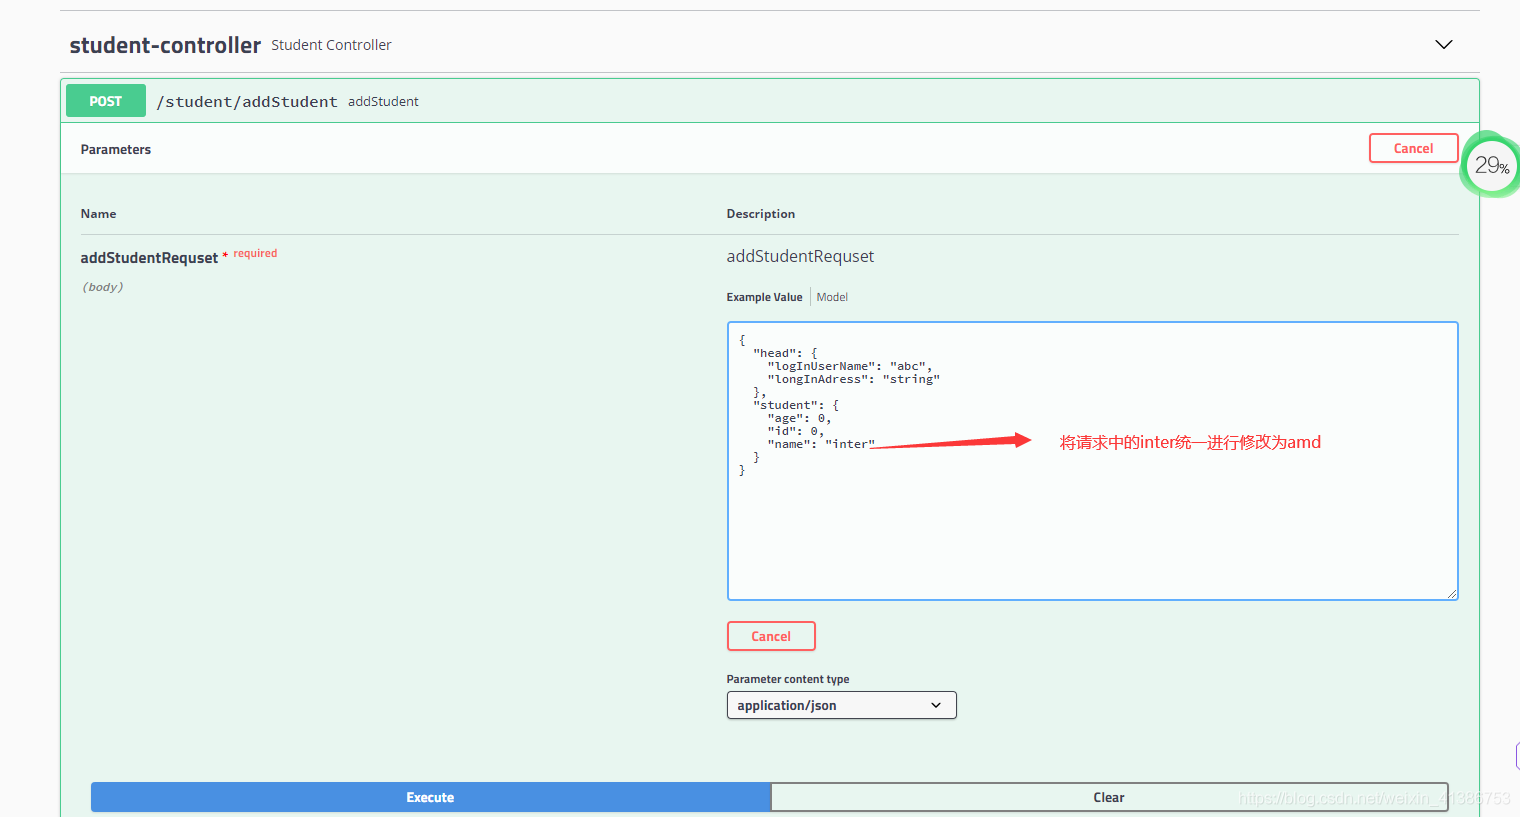Click the upper Cancel button in Parameters header

1413,147
